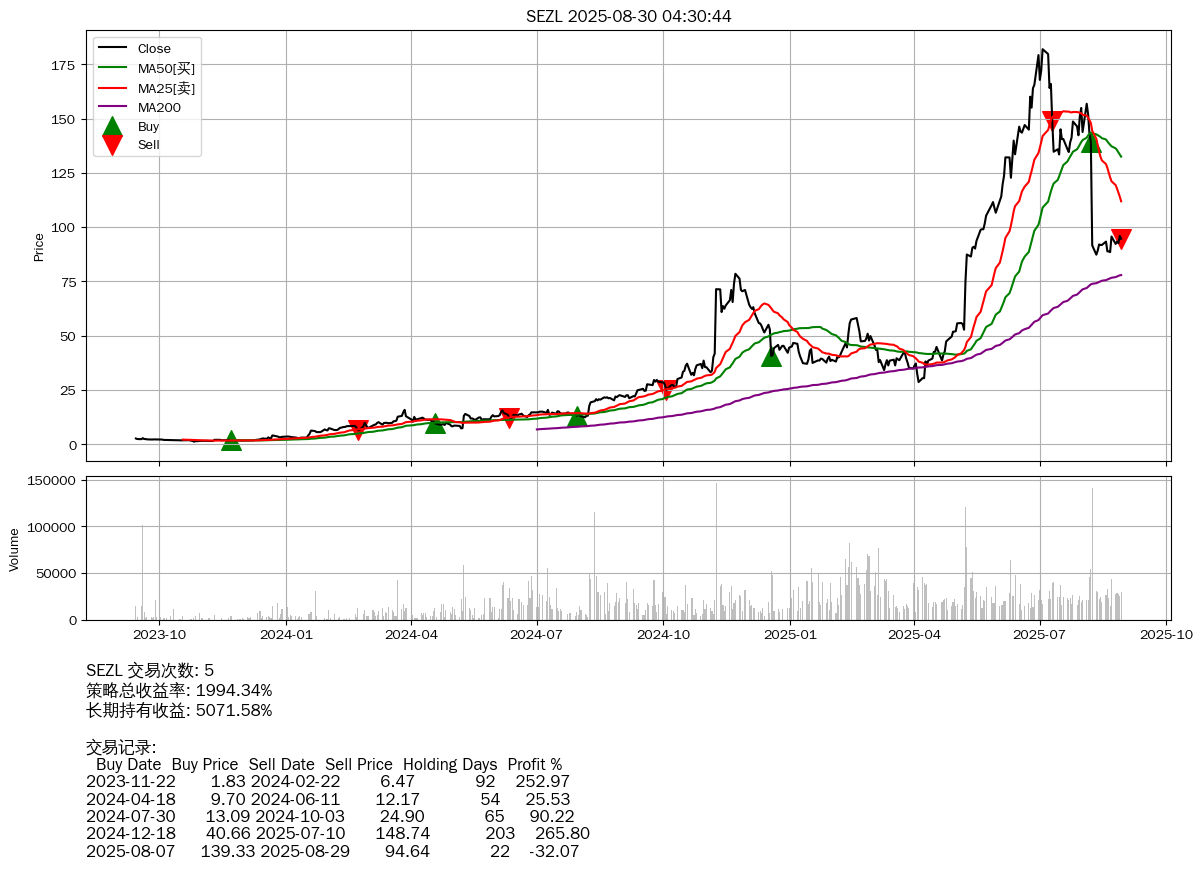This screenshot has height=869, width=1203.
Task: Select the buy marker from December 2024
Action: [771, 356]
